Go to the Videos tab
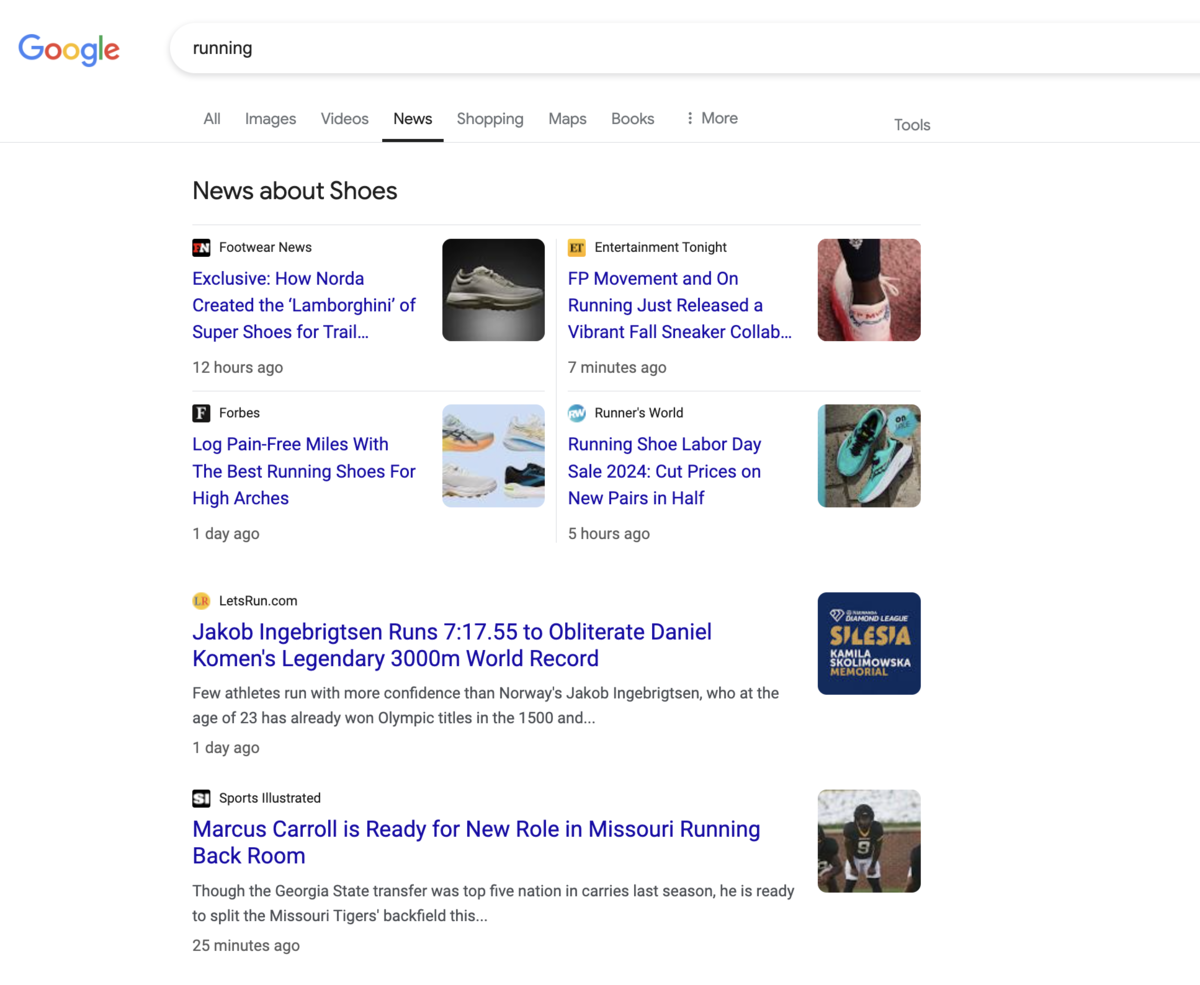 (344, 118)
